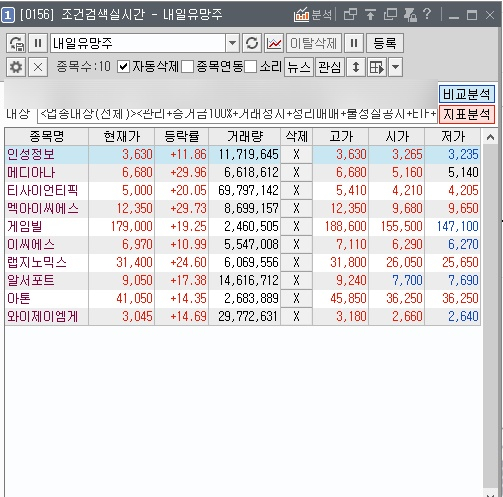Select the 랩지노믹스 stock name
The image size is (503, 497).
tap(37, 262)
